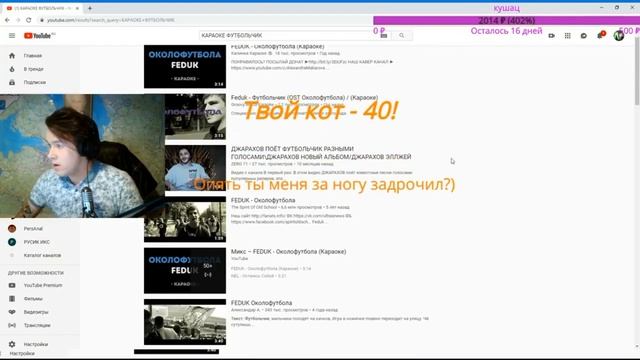Click the browser forward arrow

coord(18,20)
